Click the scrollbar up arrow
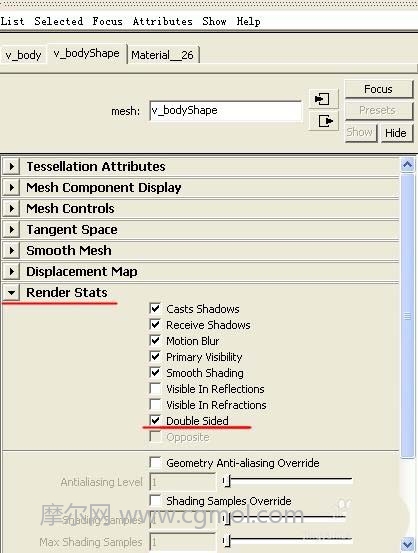418x553 pixels. point(407,165)
